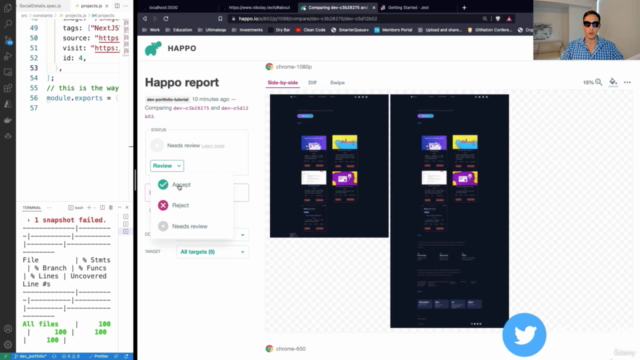Viewport: 640px width, 360px height.
Task: Switch to SocialDetails.spec.js editor tab
Action: click(40, 6)
